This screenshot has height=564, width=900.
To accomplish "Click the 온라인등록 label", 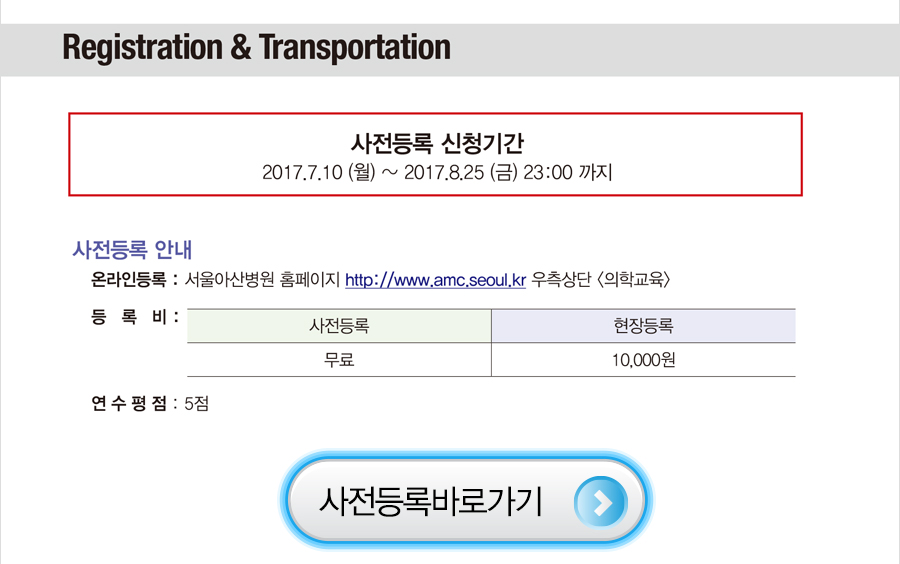I will click(x=129, y=280).
